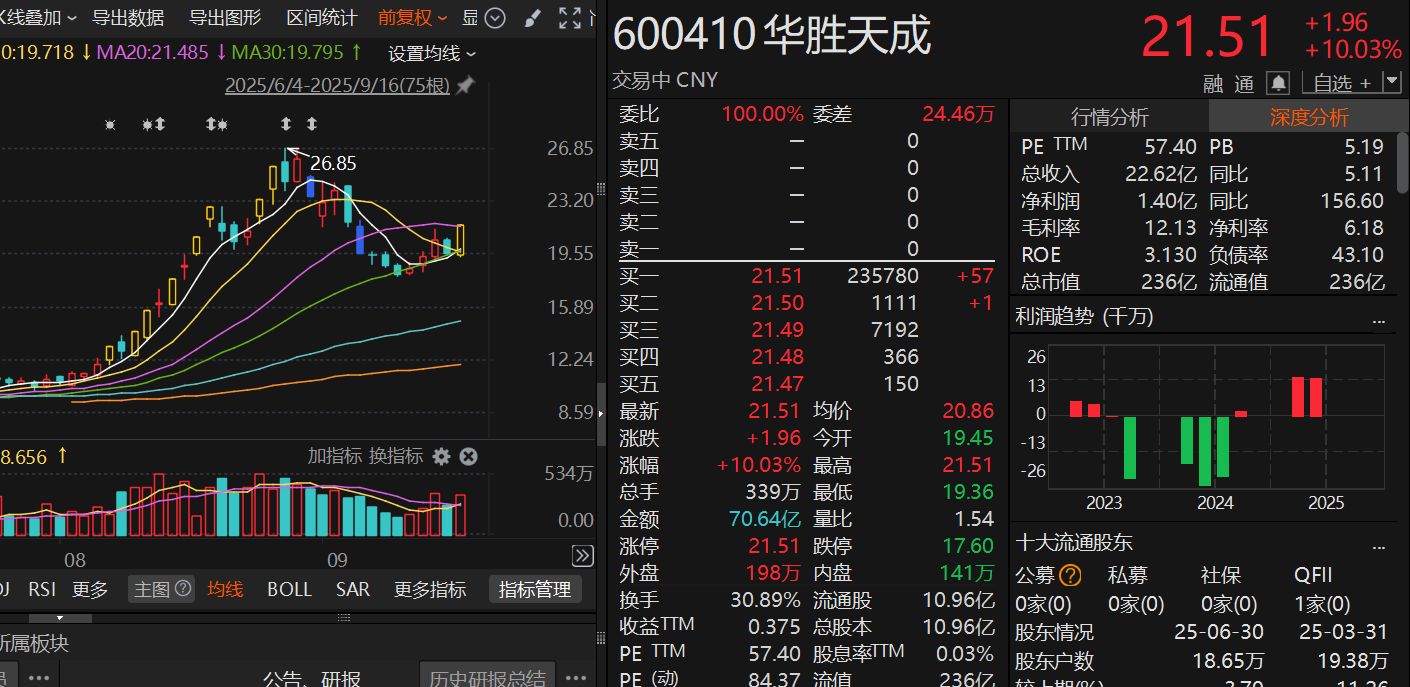Open the circled down-arrow display options
Screen dimensions: 1410x687
495,18
